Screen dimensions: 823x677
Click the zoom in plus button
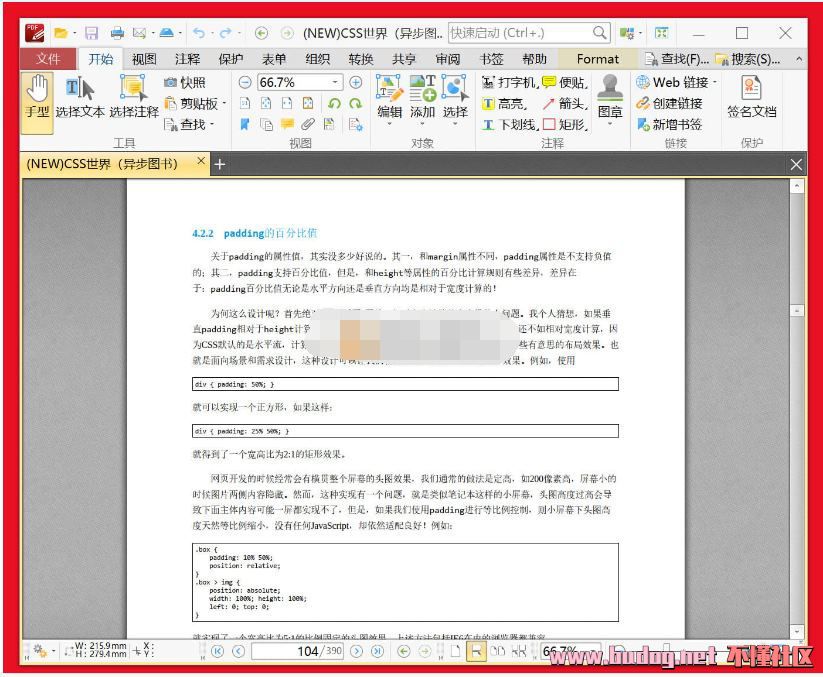click(355, 82)
